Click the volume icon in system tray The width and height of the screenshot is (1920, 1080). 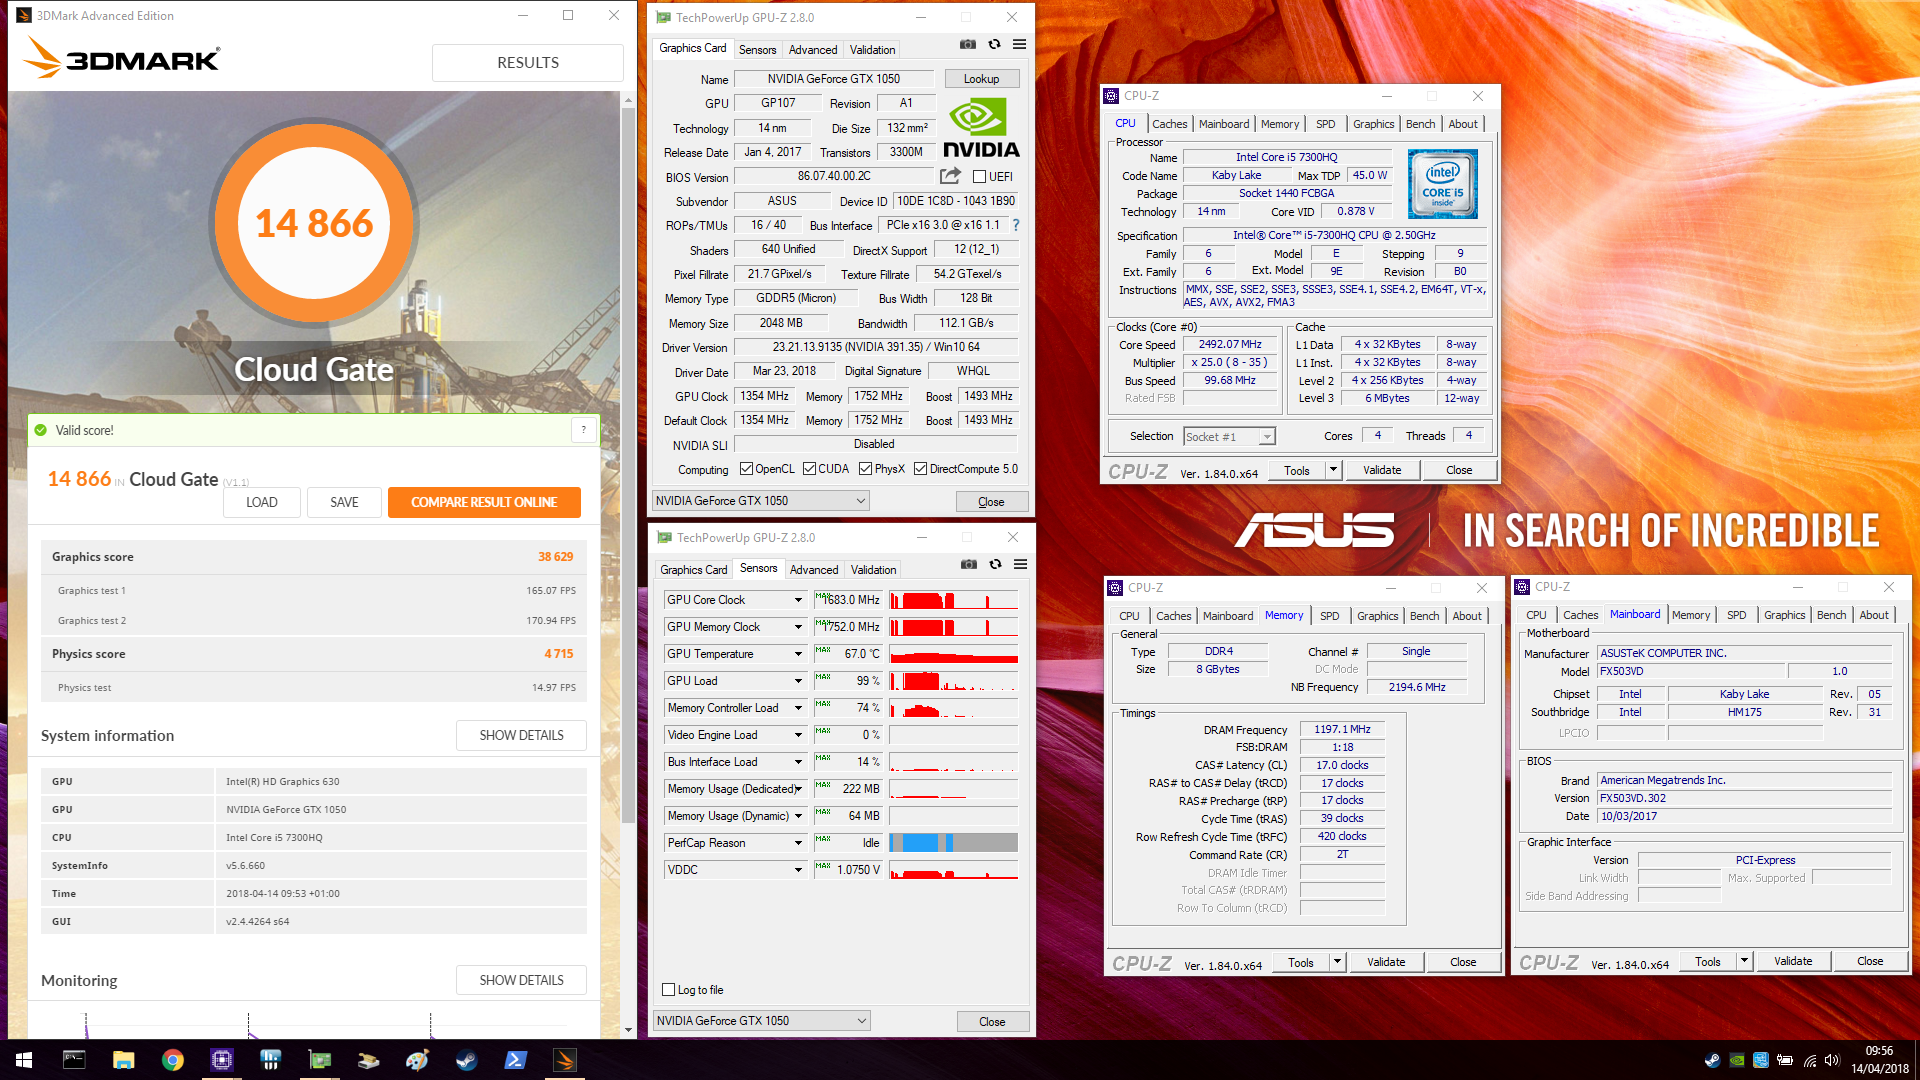pyautogui.click(x=1832, y=1061)
